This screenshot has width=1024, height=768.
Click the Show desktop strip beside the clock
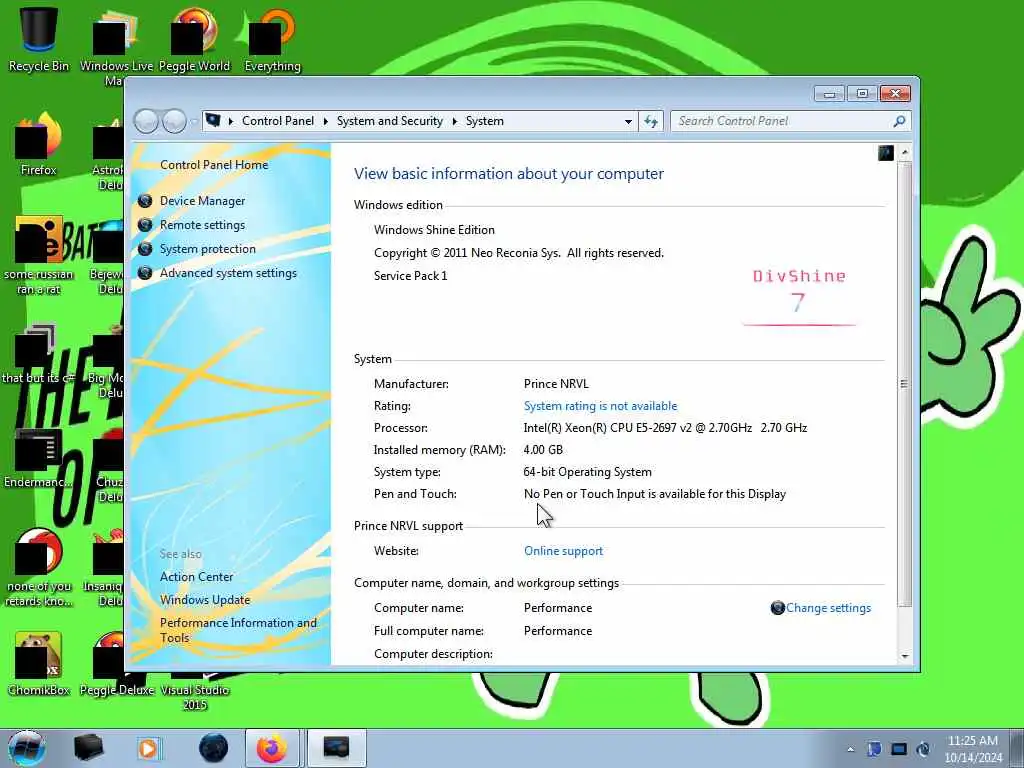[1018, 748]
